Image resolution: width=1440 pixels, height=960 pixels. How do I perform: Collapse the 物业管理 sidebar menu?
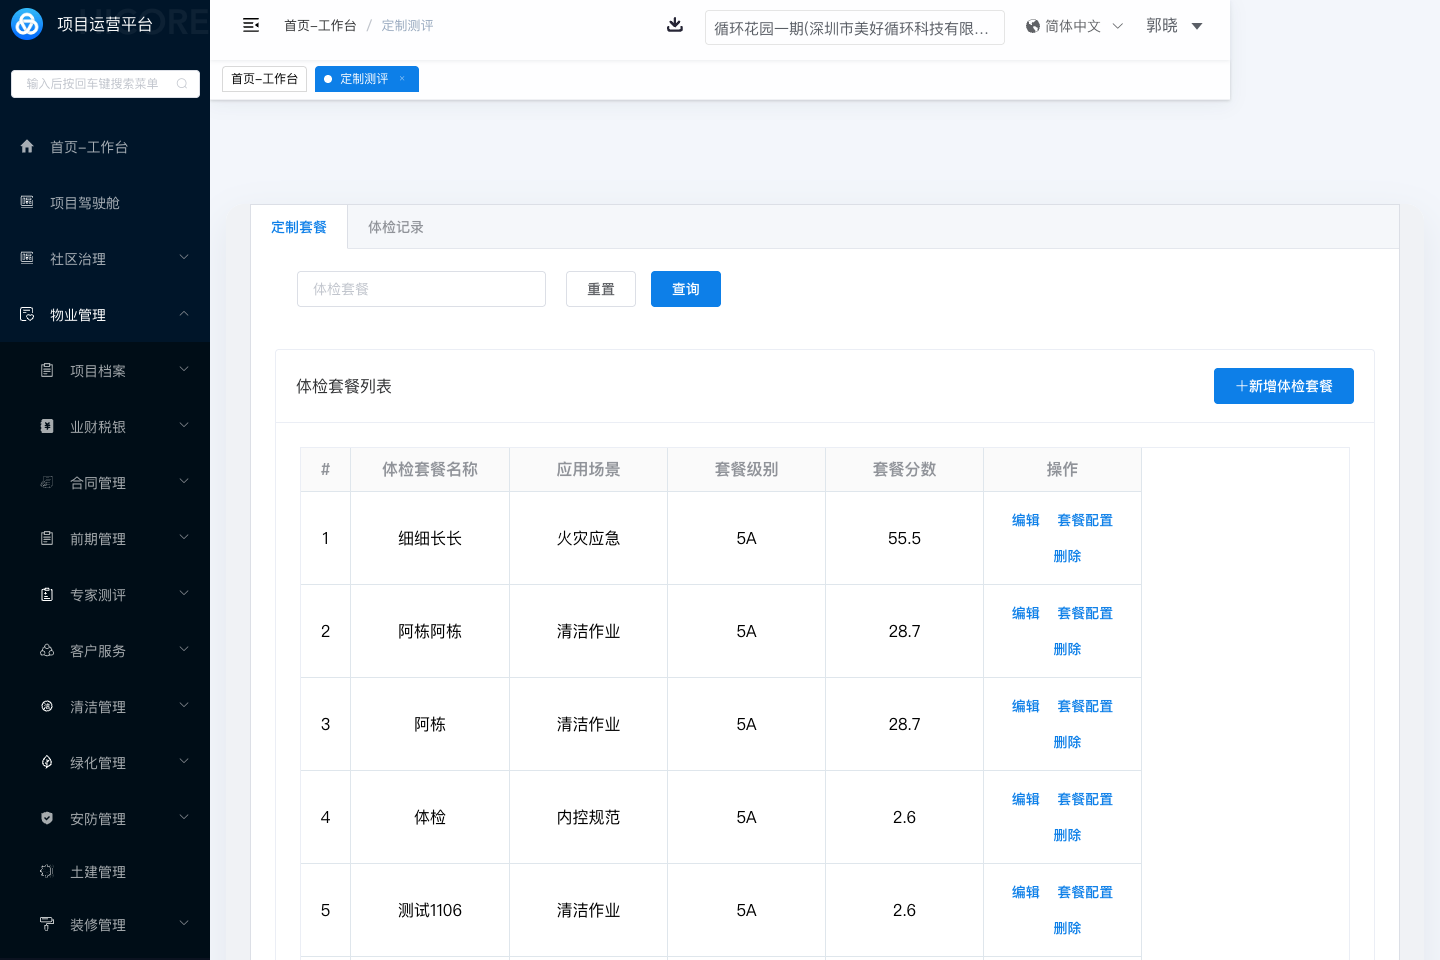pyautogui.click(x=184, y=314)
